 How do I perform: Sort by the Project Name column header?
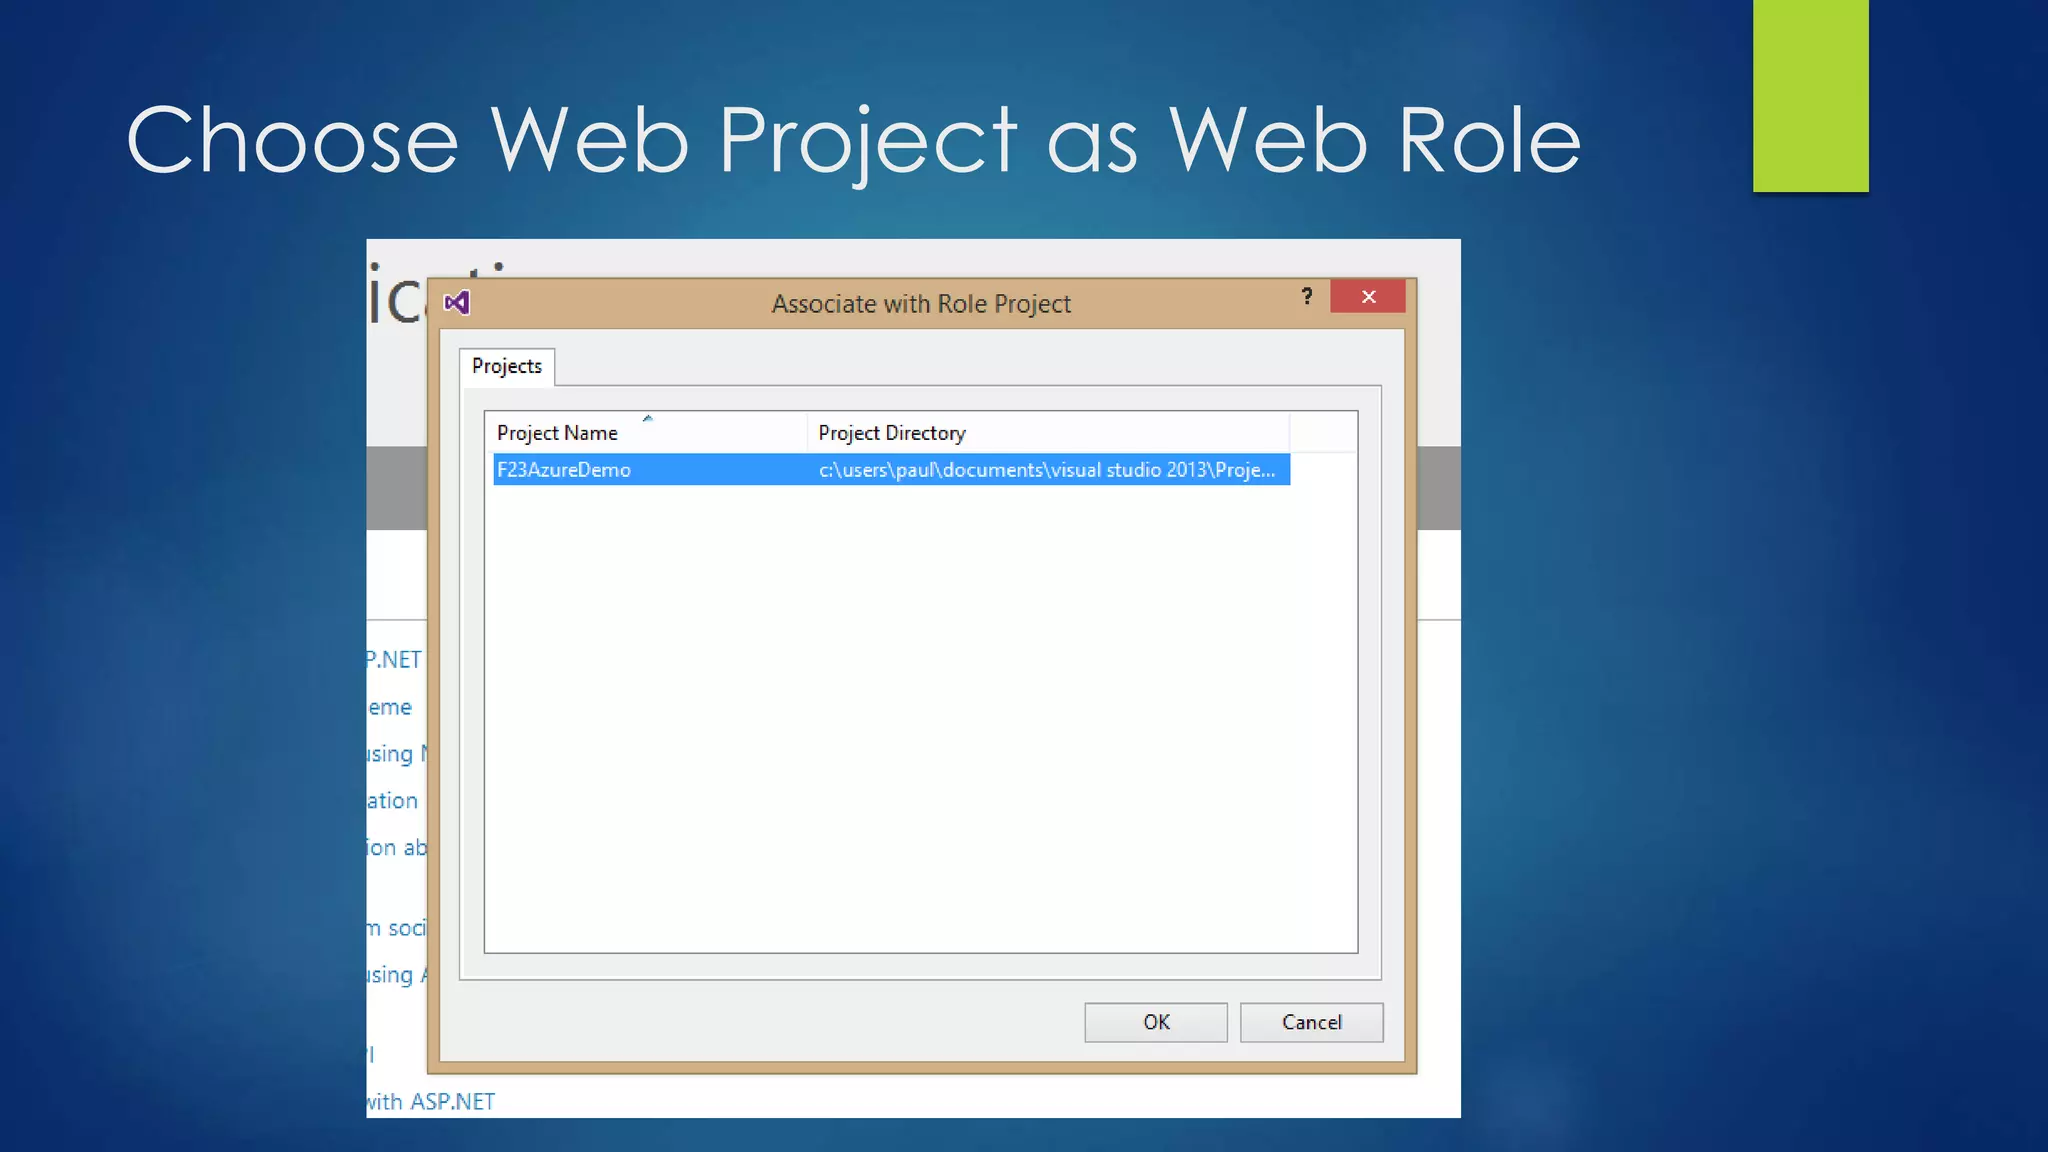[x=558, y=433]
